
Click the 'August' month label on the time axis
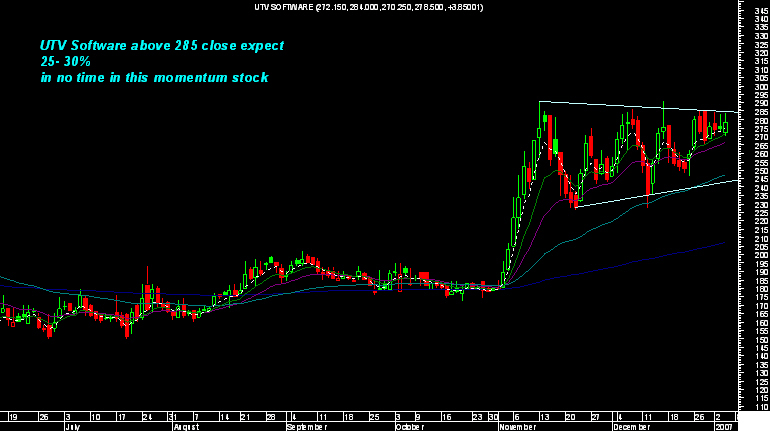coord(186,427)
